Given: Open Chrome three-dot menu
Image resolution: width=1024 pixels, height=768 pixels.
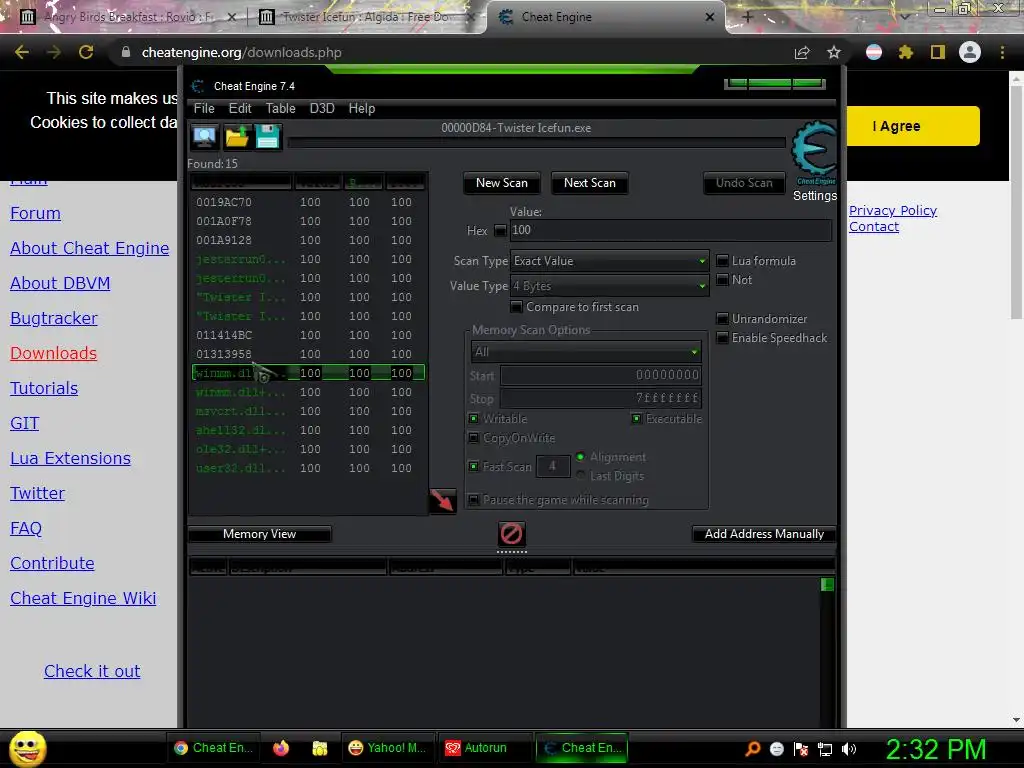Looking at the screenshot, I should [1002, 52].
